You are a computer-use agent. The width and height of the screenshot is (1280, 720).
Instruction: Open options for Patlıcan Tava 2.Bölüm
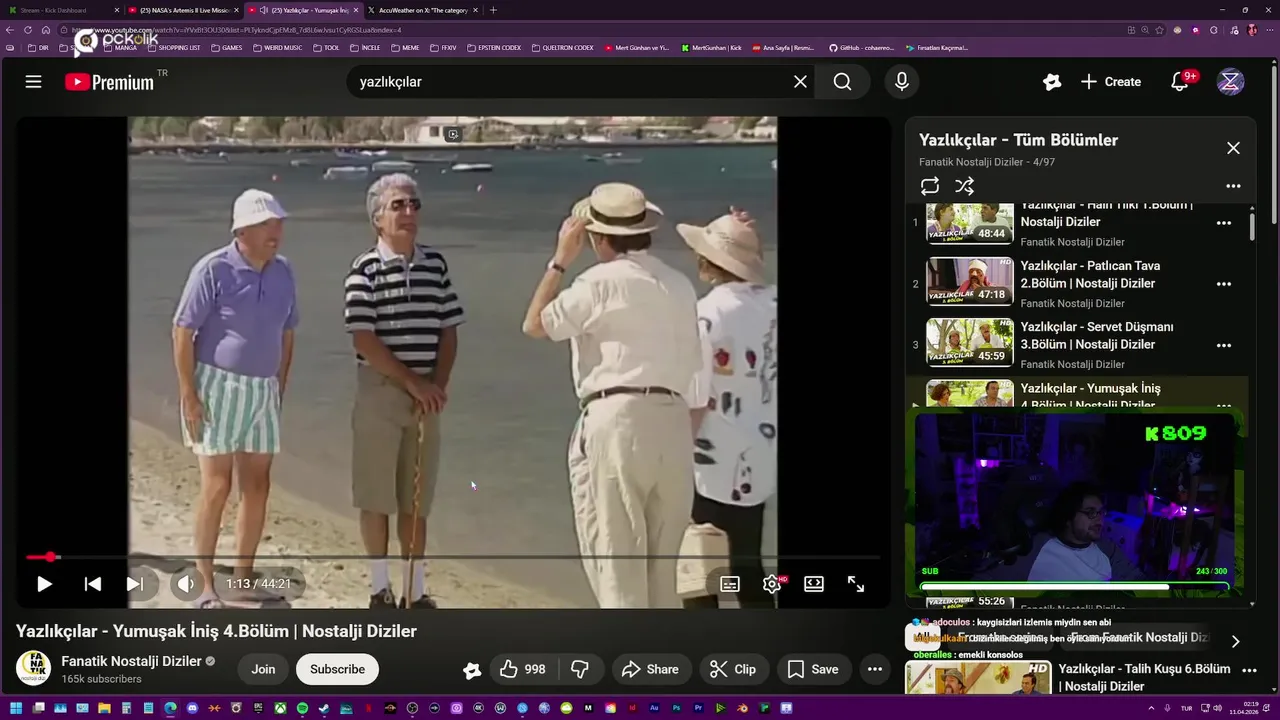point(1223,284)
